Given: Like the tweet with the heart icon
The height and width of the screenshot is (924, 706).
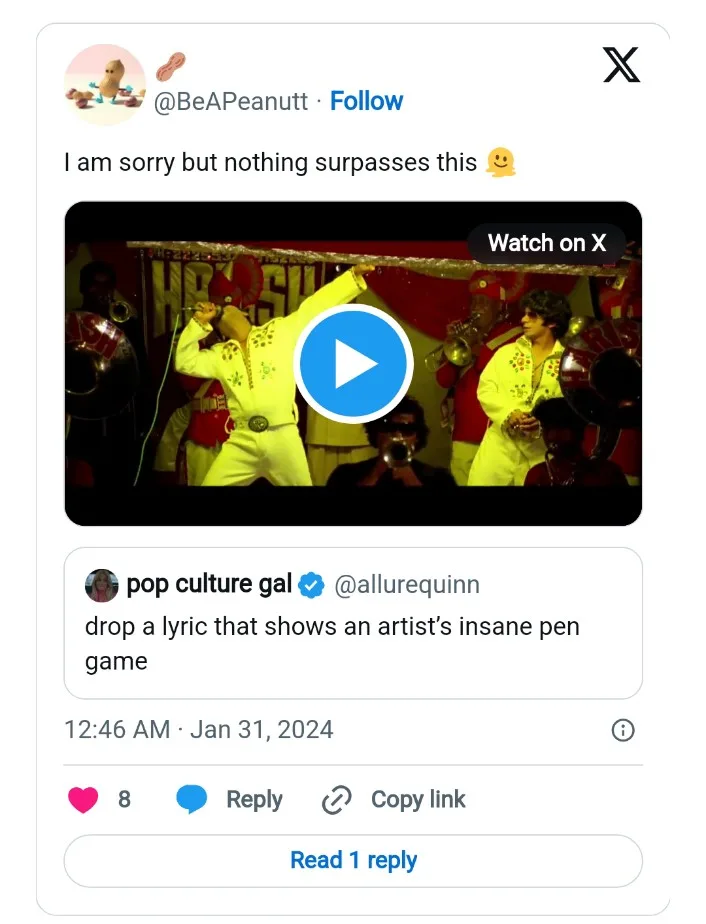Looking at the screenshot, I should click(x=83, y=799).
